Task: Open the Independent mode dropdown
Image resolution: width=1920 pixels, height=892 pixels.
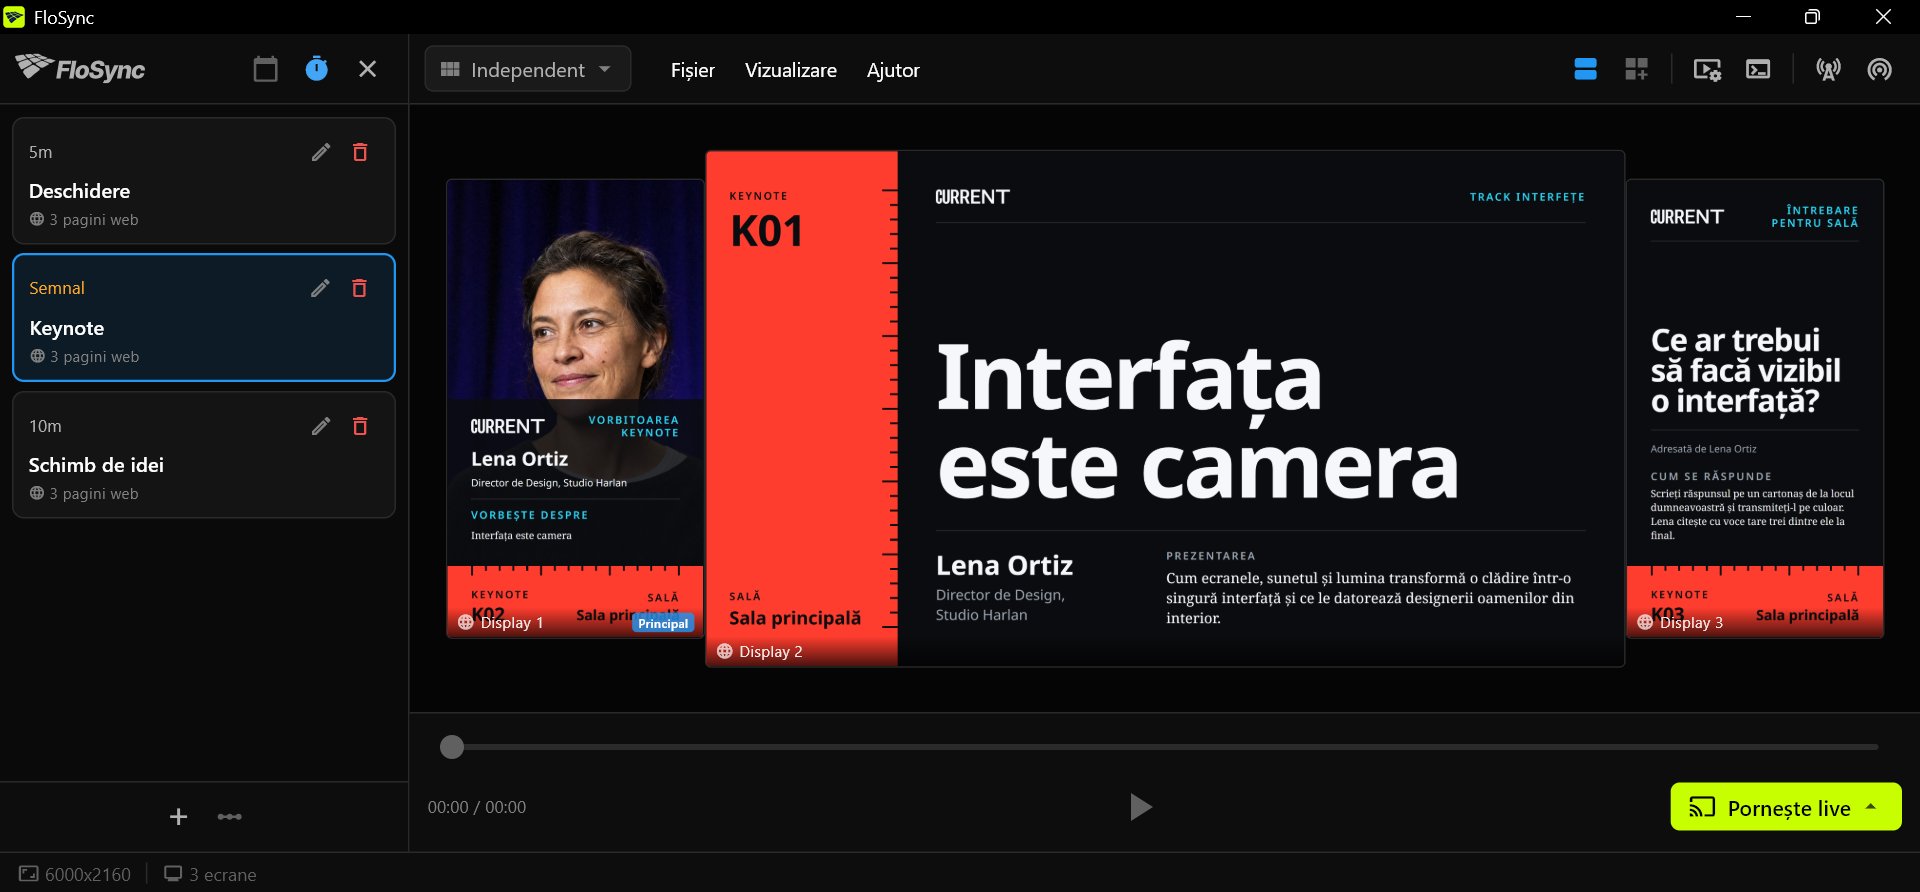Action: pyautogui.click(x=527, y=69)
